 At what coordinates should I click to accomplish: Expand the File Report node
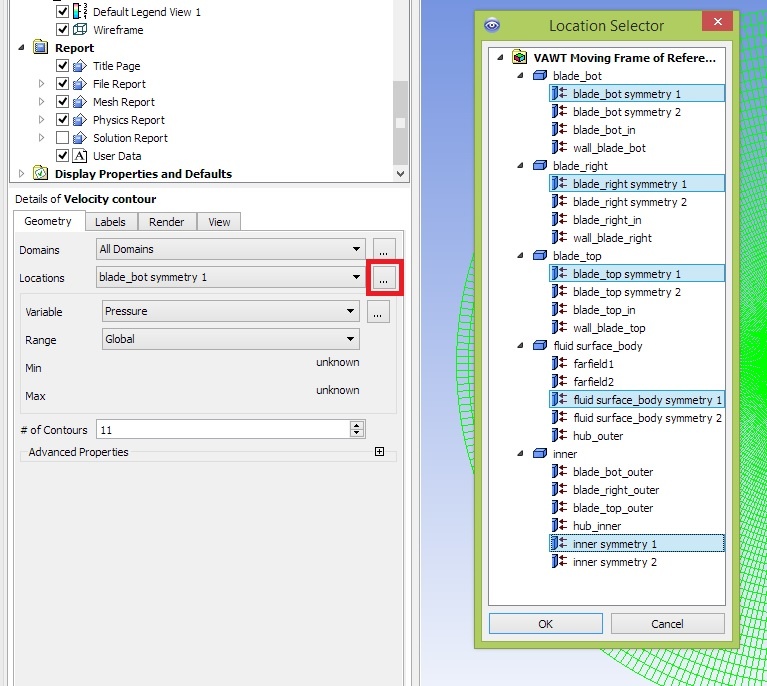(42, 84)
